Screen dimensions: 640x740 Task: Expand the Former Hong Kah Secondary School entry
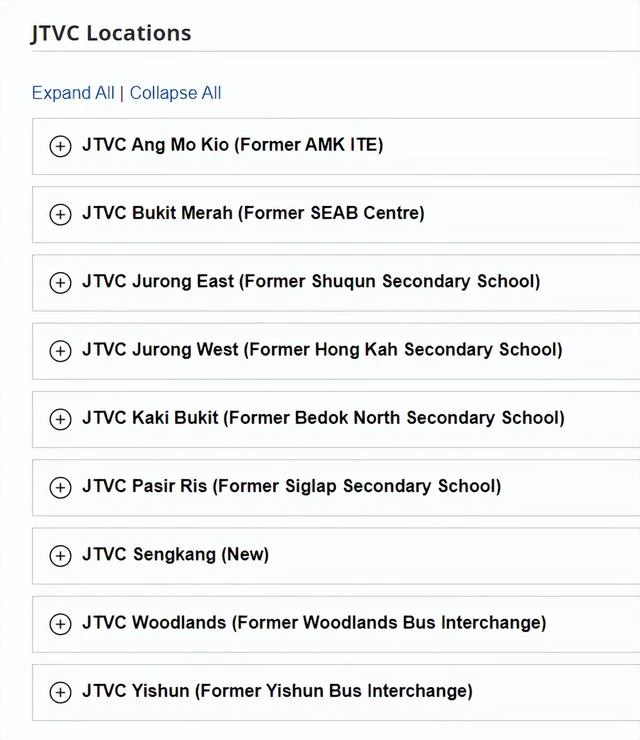click(336, 351)
